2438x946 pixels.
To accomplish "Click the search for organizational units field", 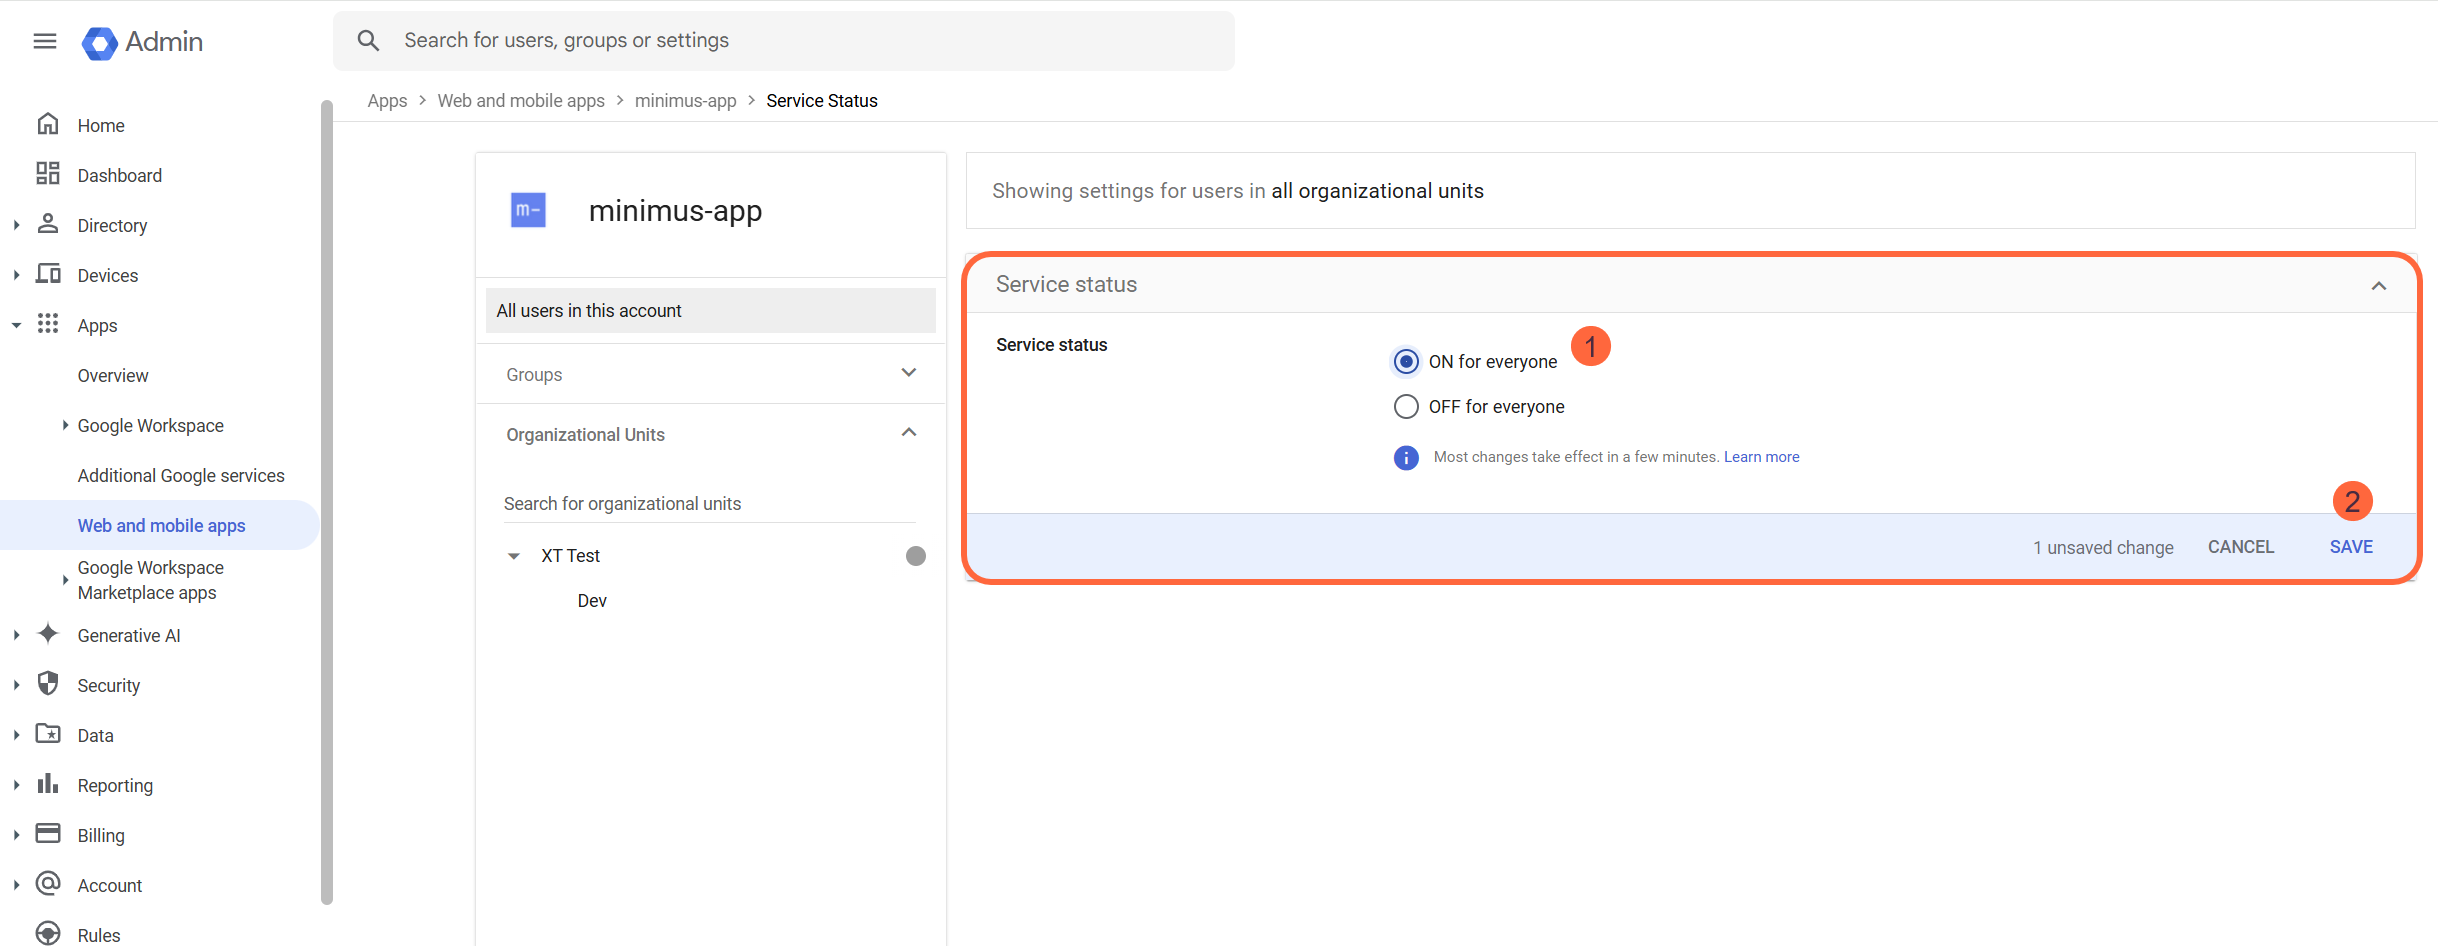I will click(708, 503).
